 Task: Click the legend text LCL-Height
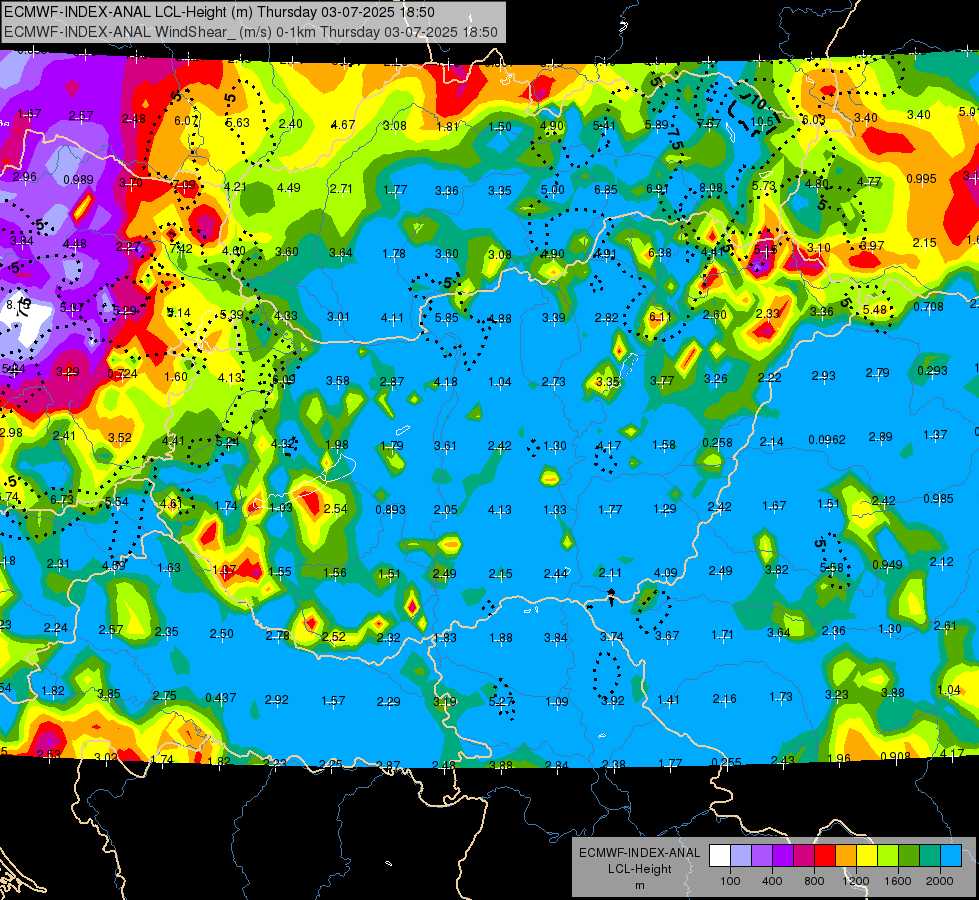click(x=639, y=869)
